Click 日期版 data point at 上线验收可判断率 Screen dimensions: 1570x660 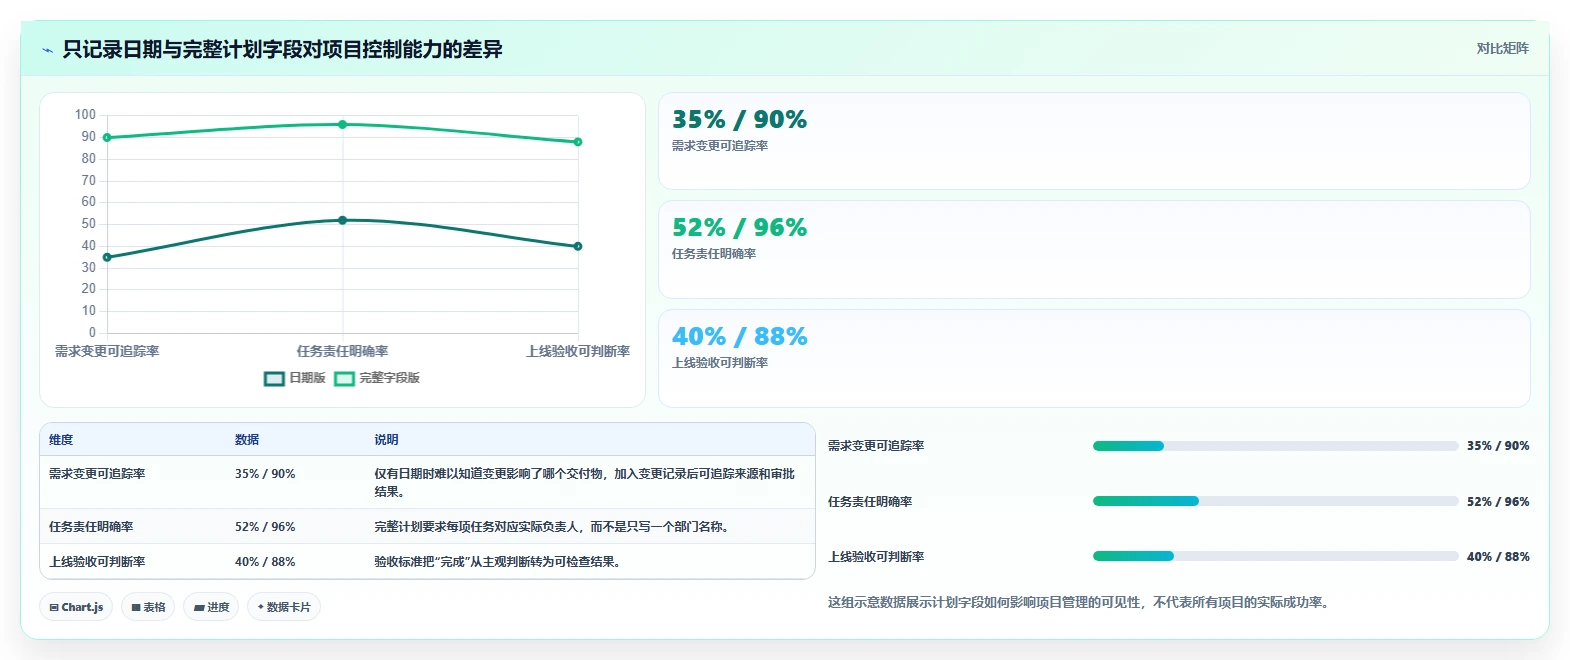578,246
